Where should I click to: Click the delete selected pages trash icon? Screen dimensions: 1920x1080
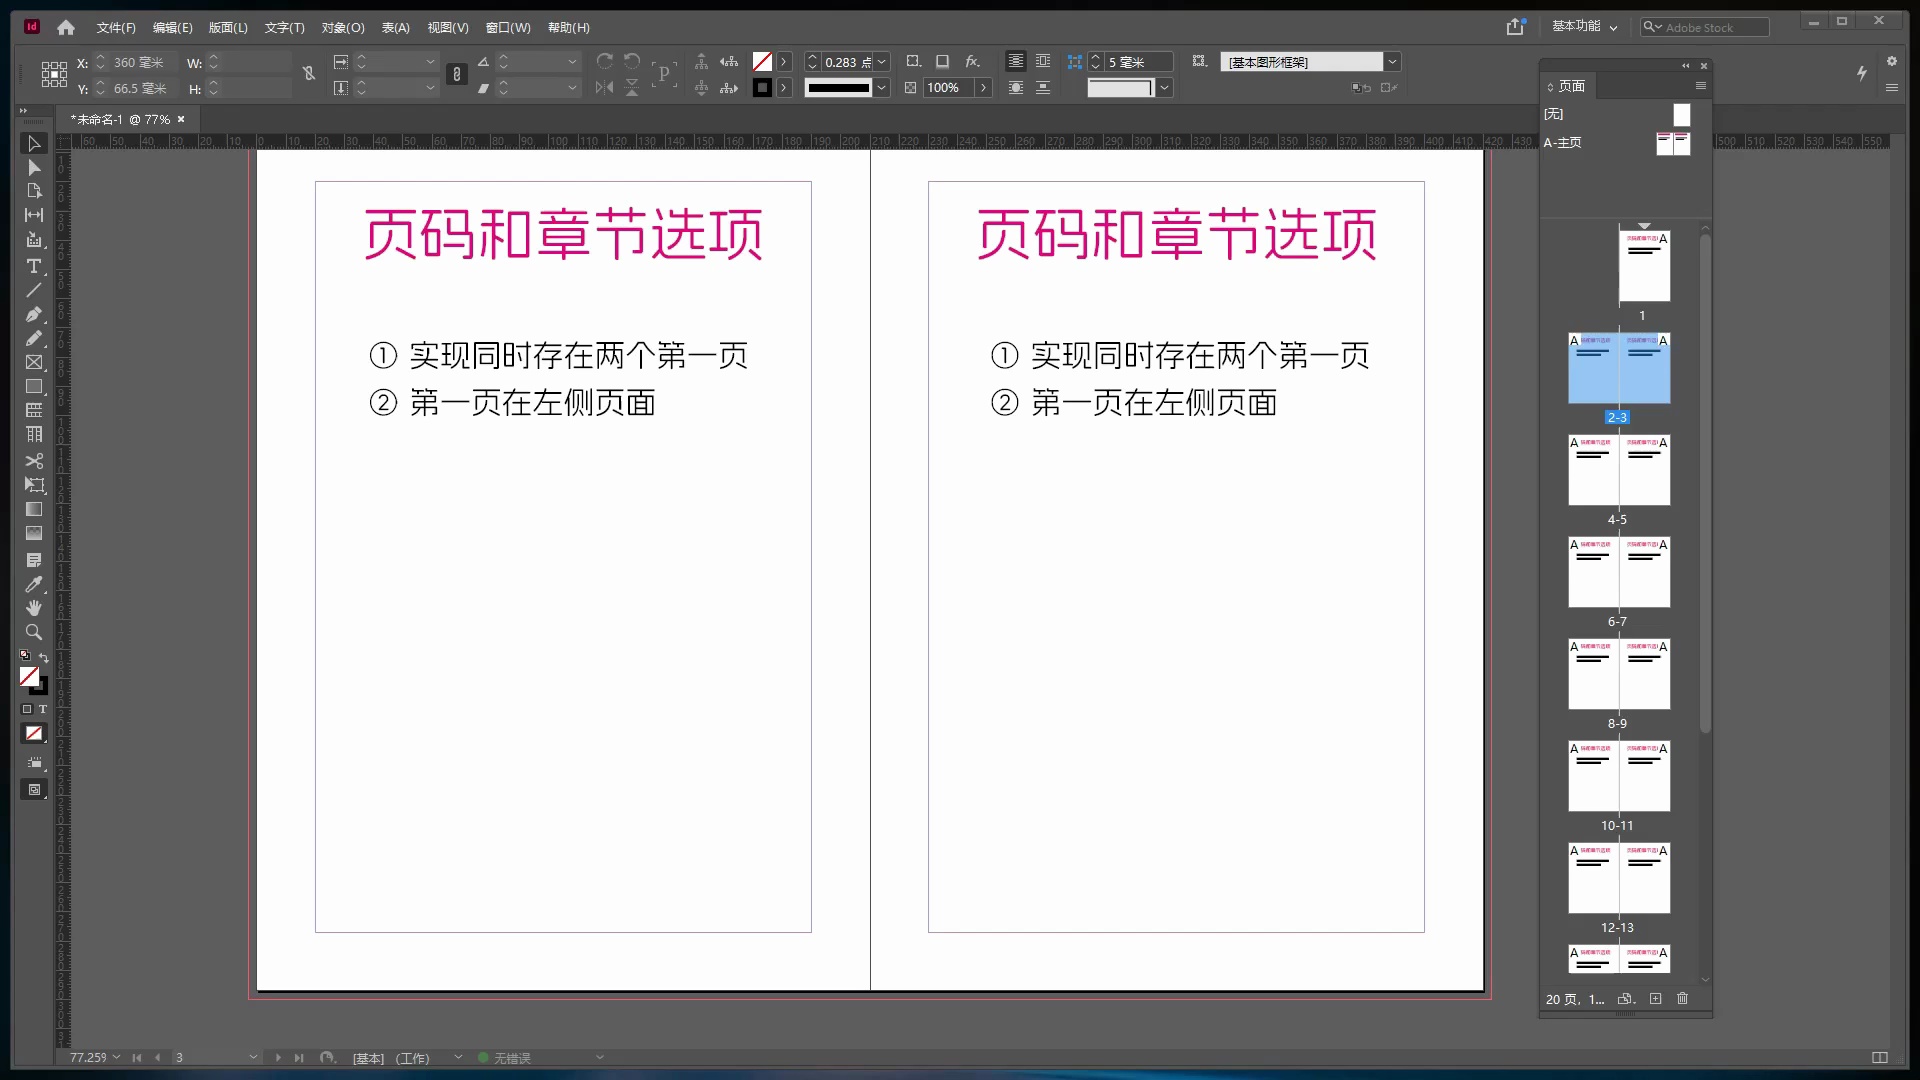click(x=1682, y=999)
